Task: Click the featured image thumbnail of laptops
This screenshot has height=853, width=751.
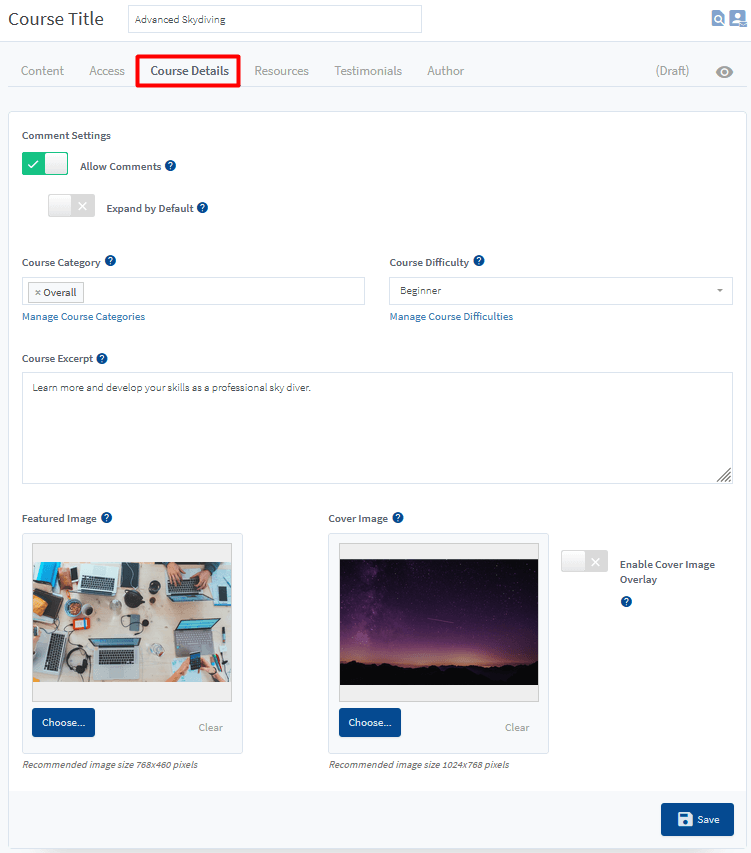Action: point(132,622)
